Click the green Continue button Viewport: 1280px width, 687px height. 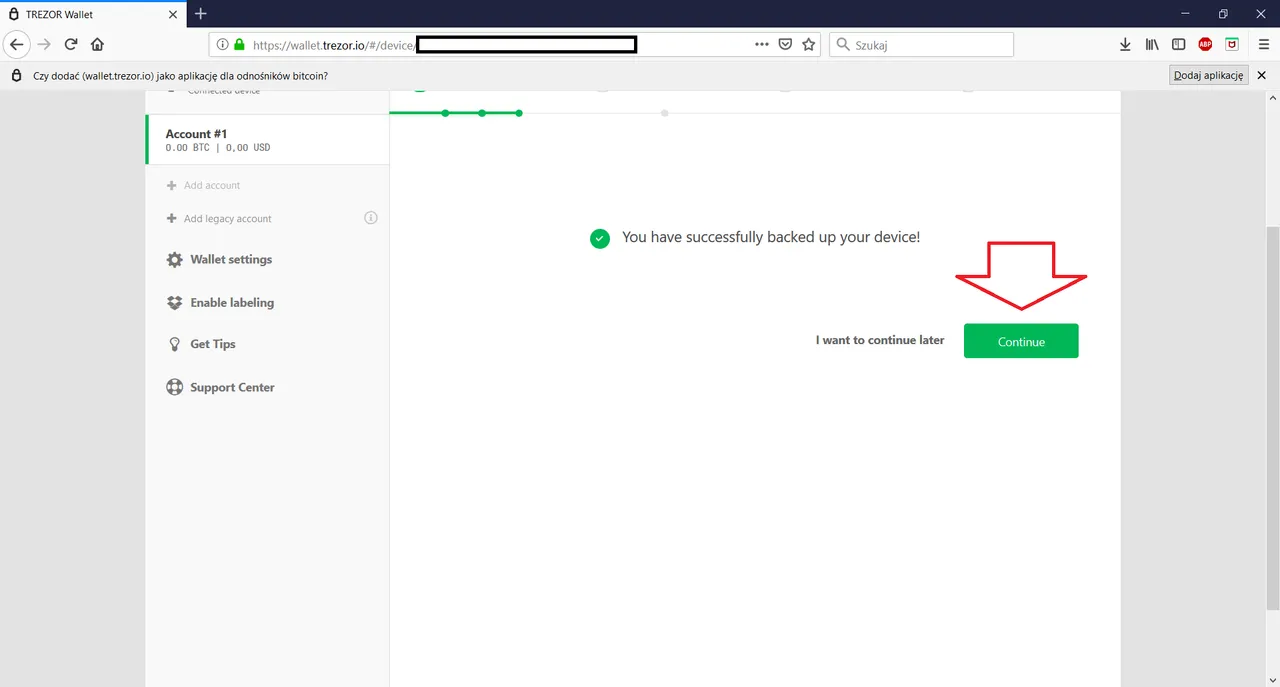click(x=1021, y=341)
